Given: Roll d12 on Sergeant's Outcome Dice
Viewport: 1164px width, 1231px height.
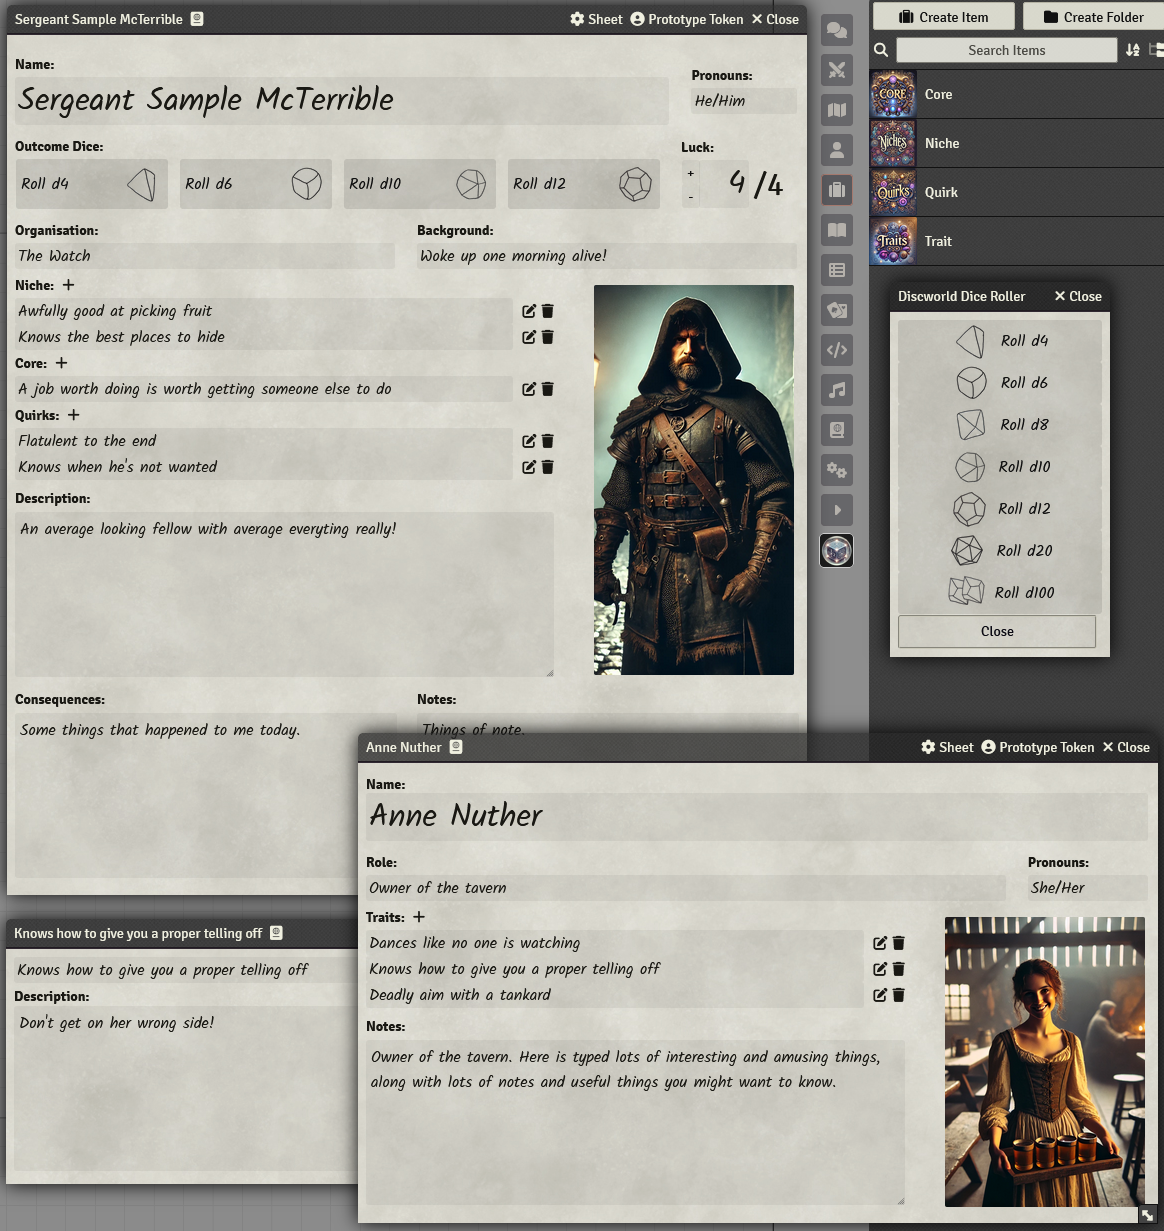Looking at the screenshot, I should pyautogui.click(x=583, y=184).
